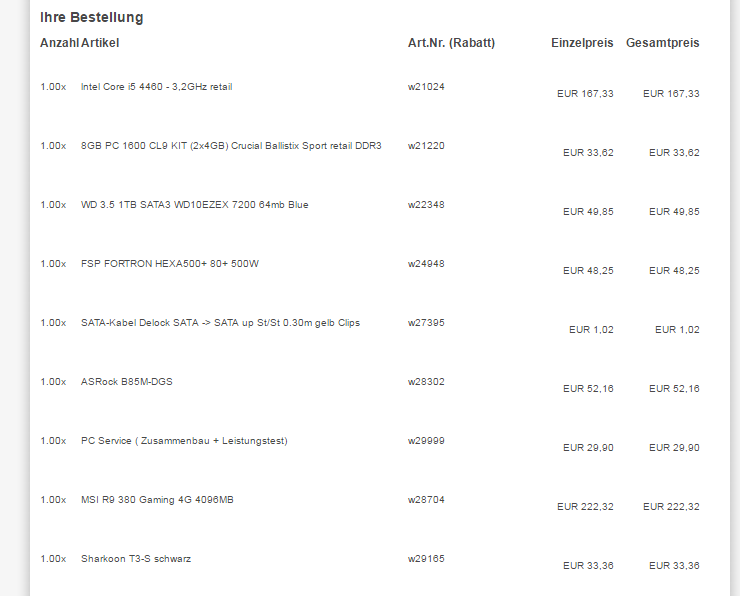Click article number w21024

pos(426,87)
